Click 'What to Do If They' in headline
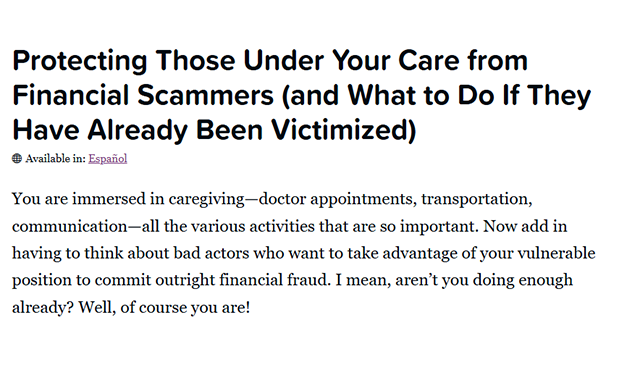Screen dimensions: 627x370 coord(469,96)
